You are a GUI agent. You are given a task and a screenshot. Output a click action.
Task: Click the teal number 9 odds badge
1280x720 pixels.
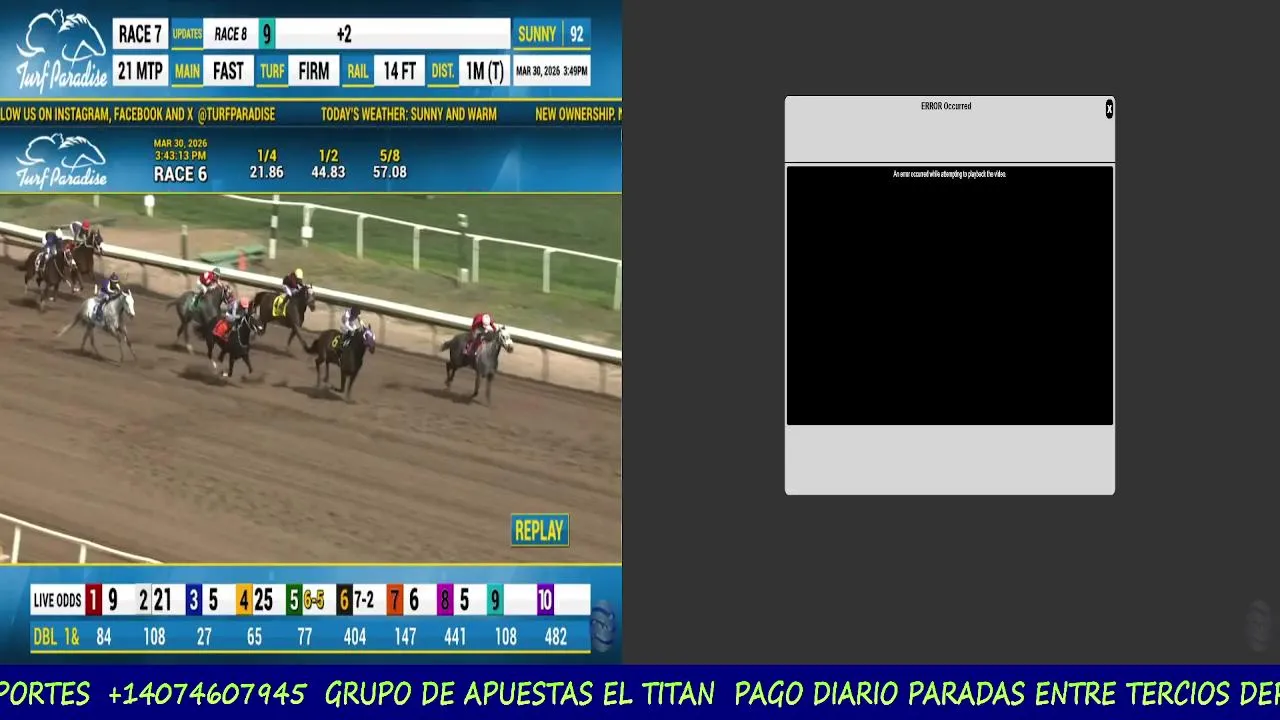click(x=495, y=600)
